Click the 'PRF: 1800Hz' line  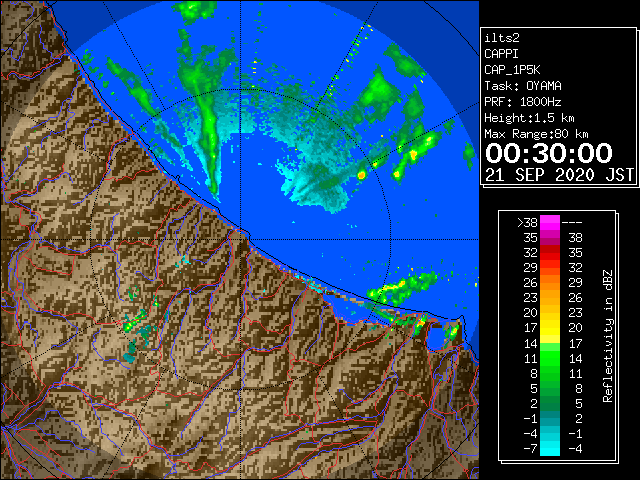point(523,102)
